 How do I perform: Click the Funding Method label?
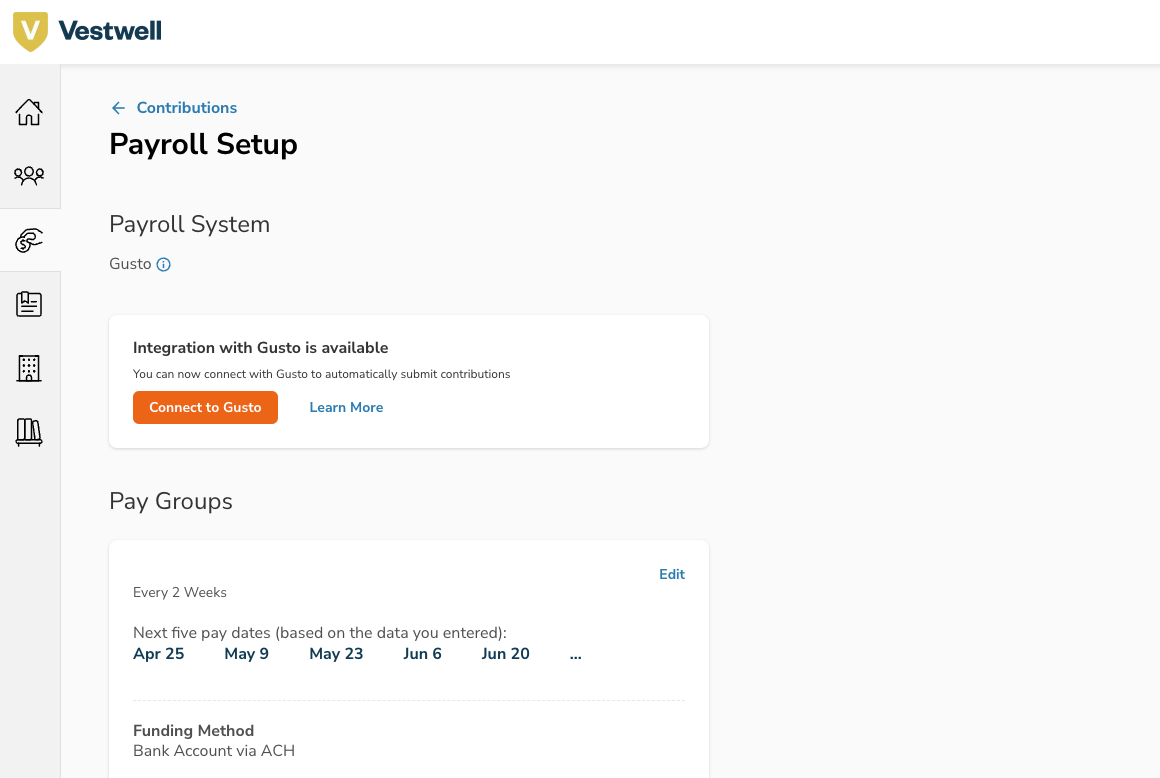tap(194, 731)
